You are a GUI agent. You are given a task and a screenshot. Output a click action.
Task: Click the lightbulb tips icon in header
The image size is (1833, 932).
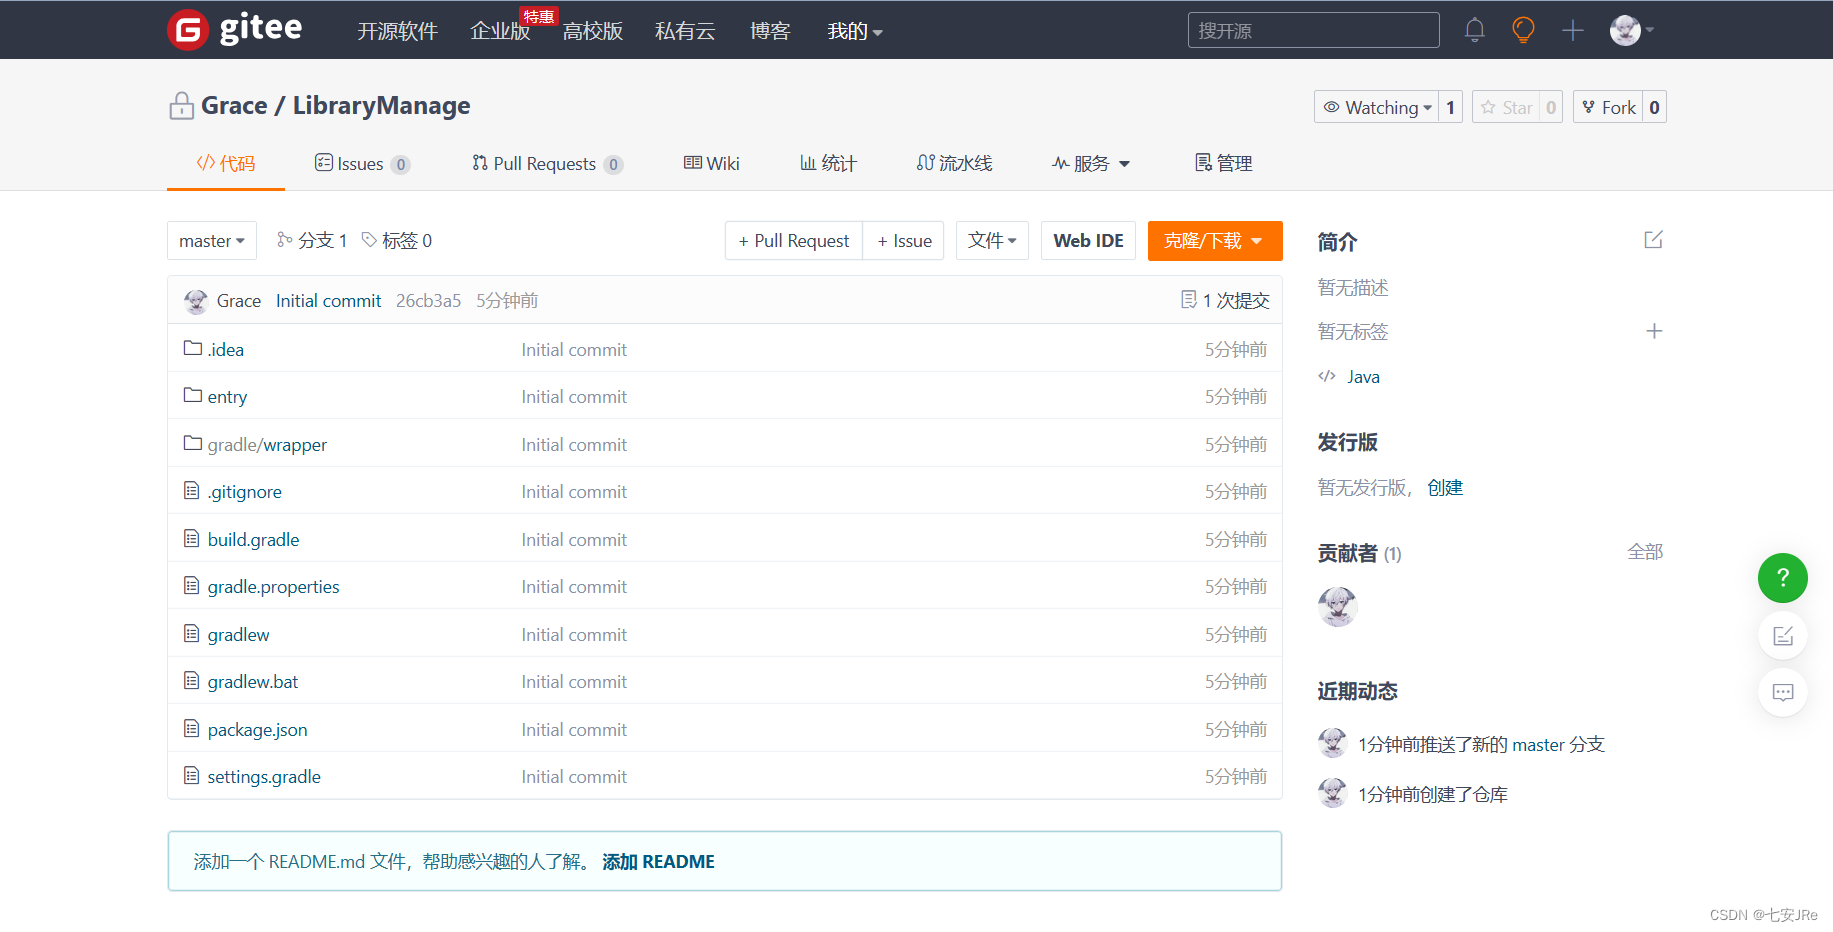1522,30
